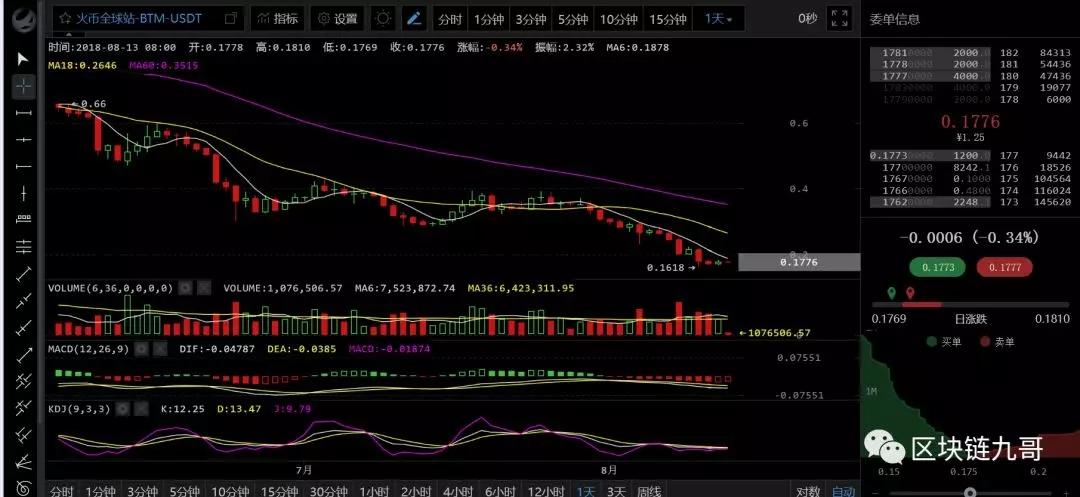Screen dimensions: 1080x497
Task: Switch to 15分钟 in top toolbar
Action: [x=668, y=19]
